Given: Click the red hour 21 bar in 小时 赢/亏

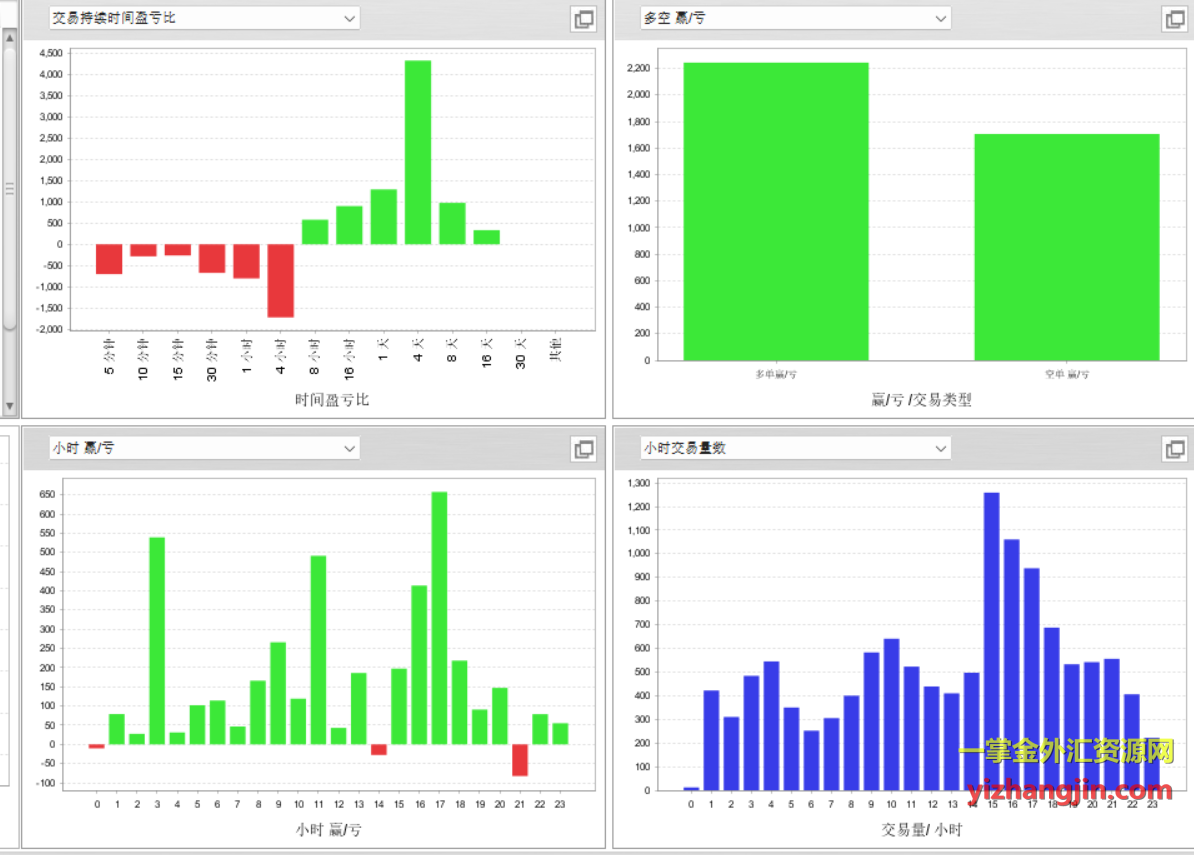Looking at the screenshot, I should [520, 759].
